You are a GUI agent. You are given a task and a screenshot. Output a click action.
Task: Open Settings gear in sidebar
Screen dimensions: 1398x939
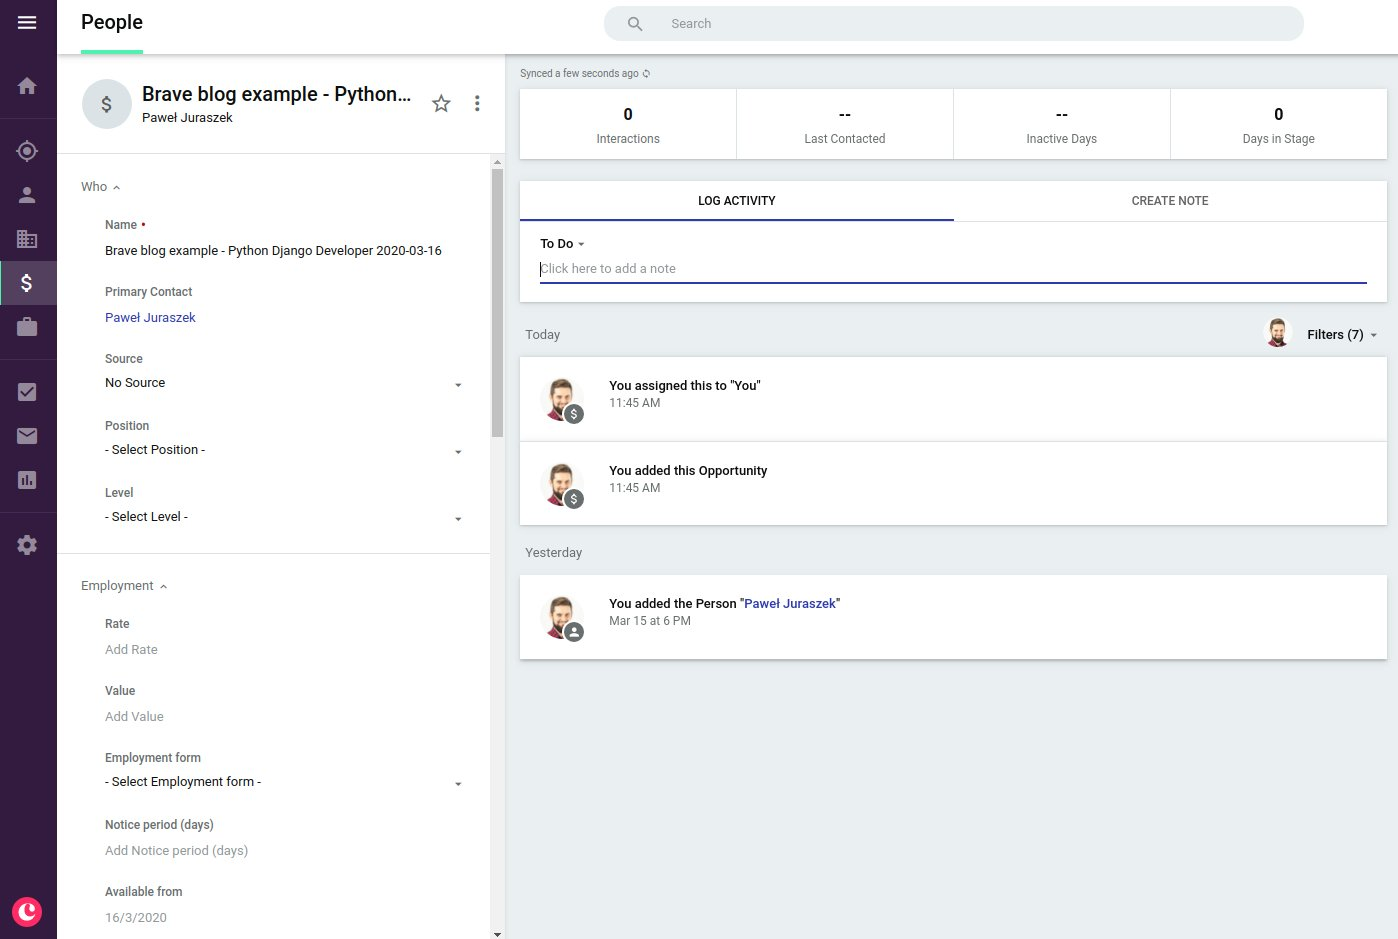point(27,545)
